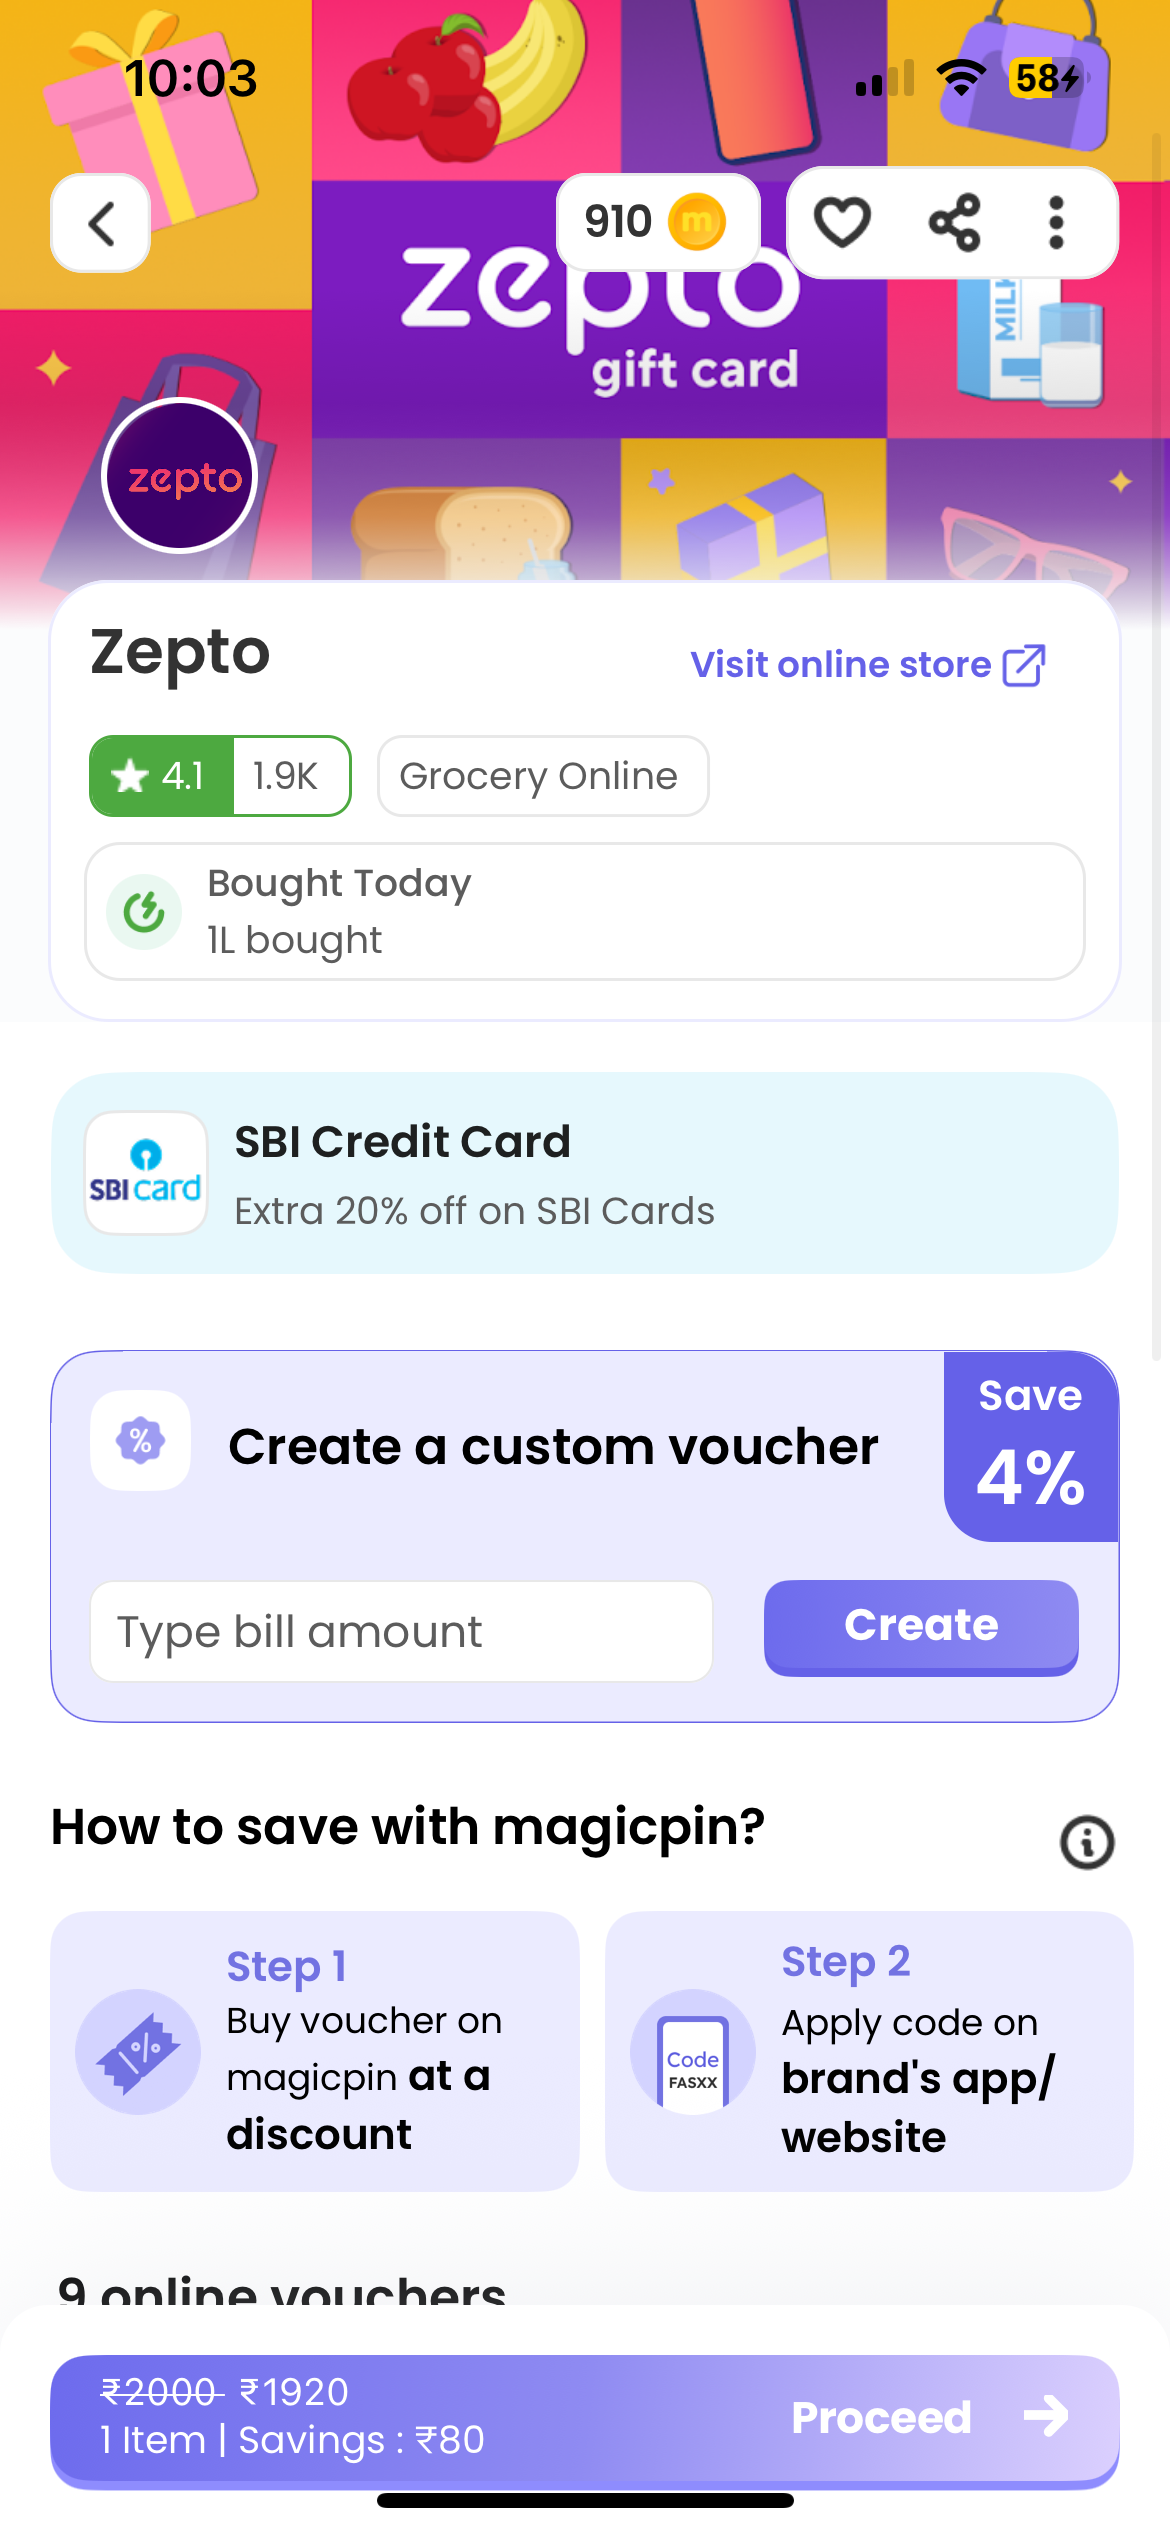1170x2532 pixels.
Task: Tap the percentage badge on custom voucher card
Action: pos(141,1440)
